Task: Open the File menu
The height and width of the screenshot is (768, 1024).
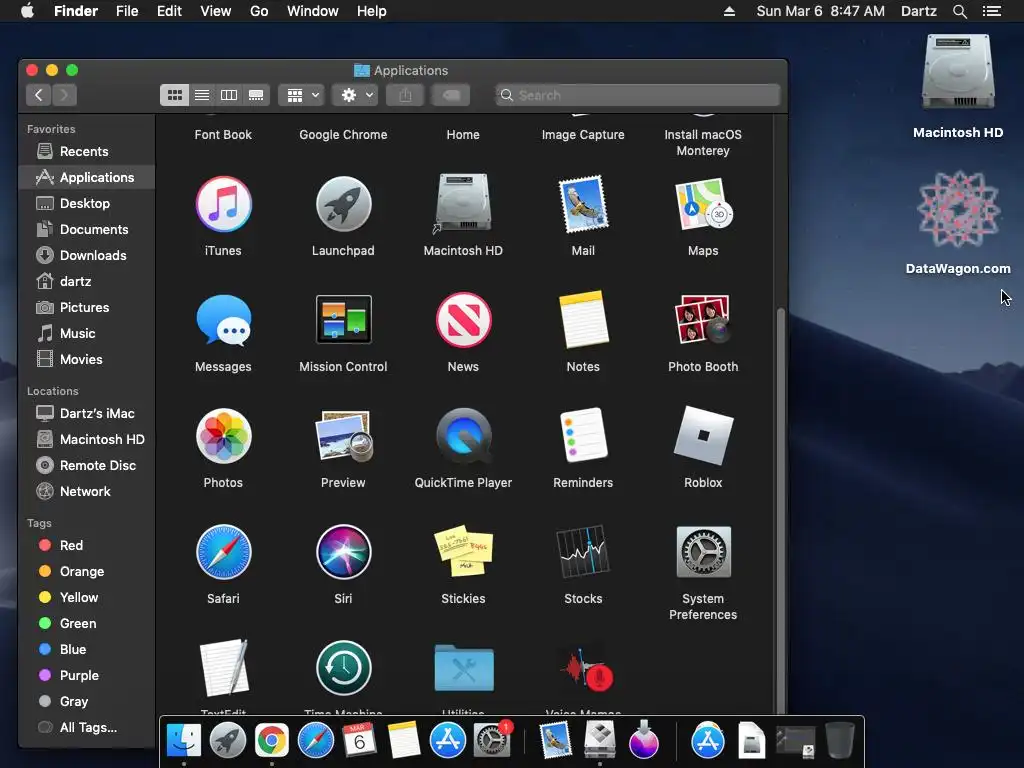Action: tap(127, 11)
